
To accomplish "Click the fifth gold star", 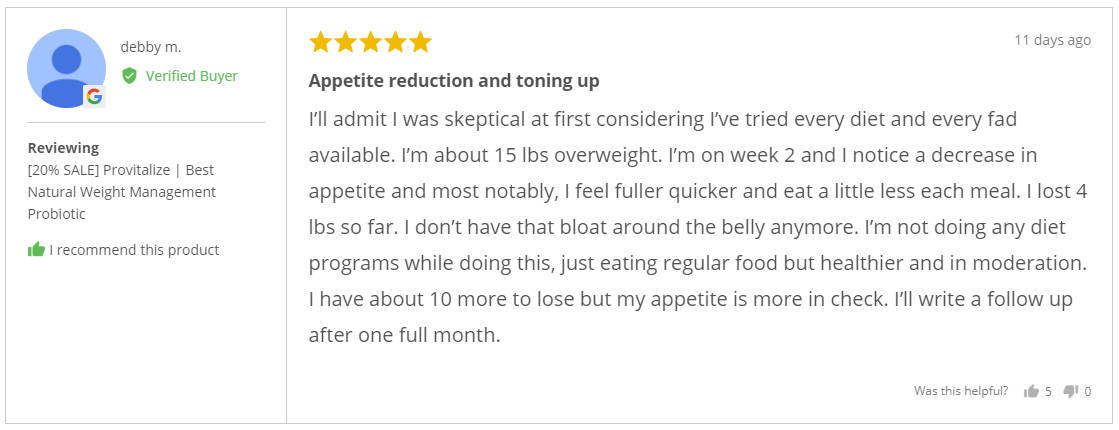I will pos(420,42).
